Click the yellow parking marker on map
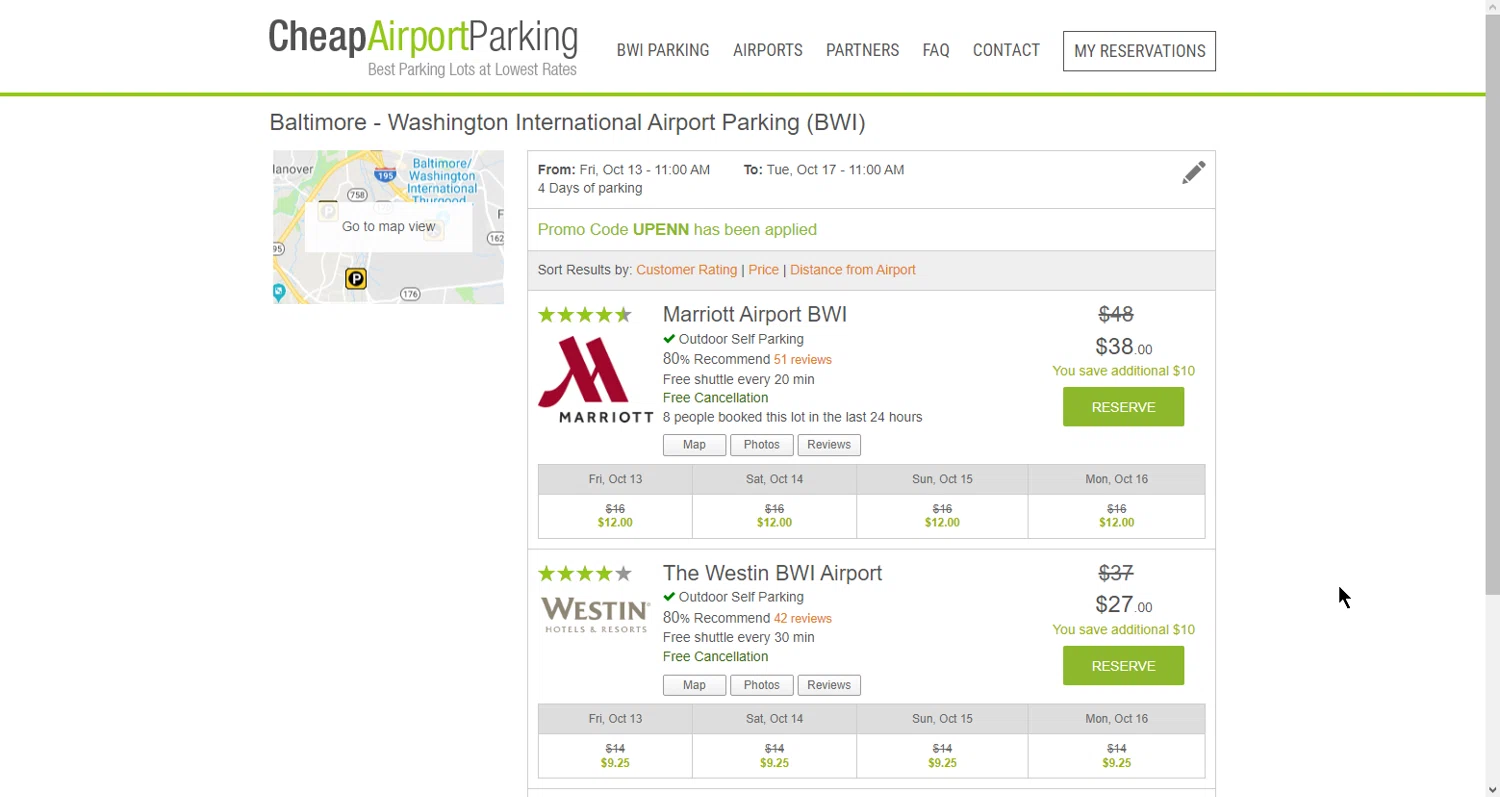The width and height of the screenshot is (1500, 797). [x=355, y=279]
